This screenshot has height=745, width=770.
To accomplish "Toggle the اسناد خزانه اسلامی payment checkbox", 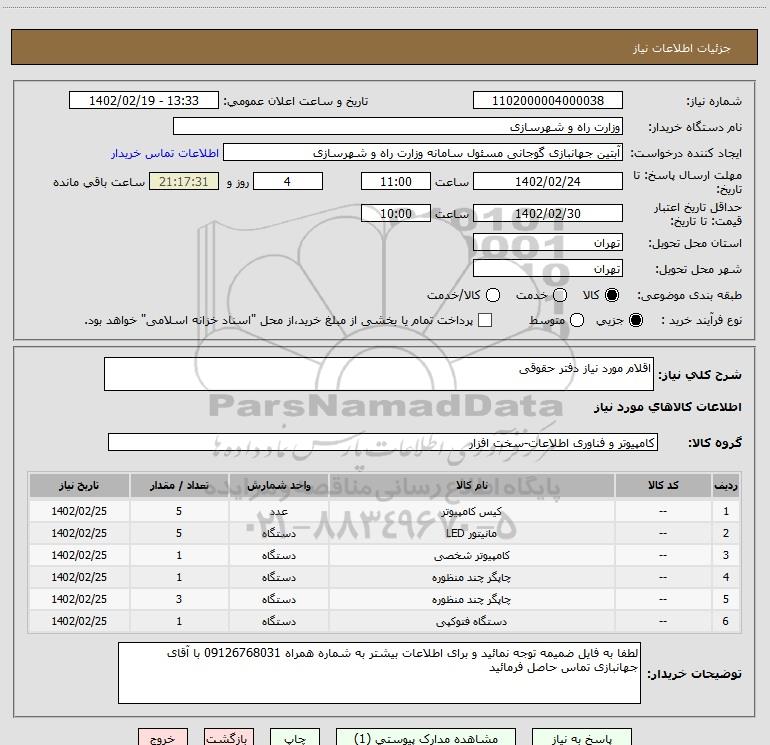I will (485, 320).
